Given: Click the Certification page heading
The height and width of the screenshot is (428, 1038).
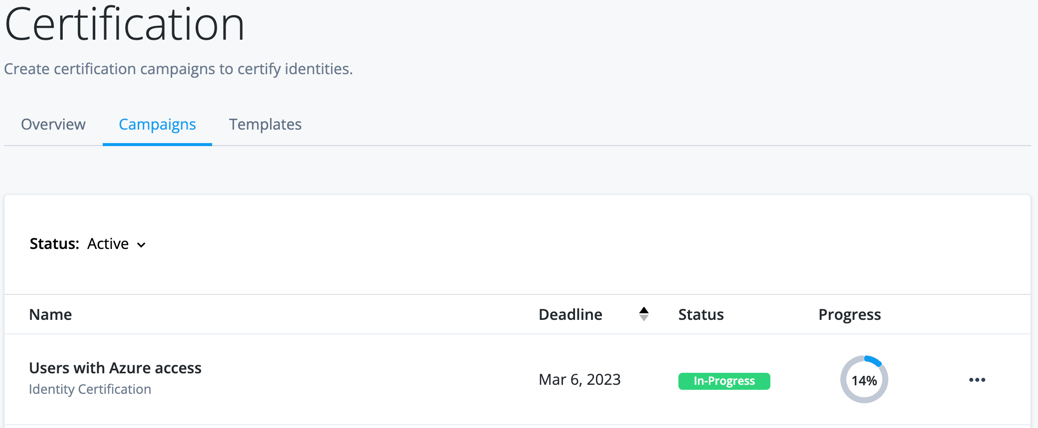Looking at the screenshot, I should tap(125, 23).
